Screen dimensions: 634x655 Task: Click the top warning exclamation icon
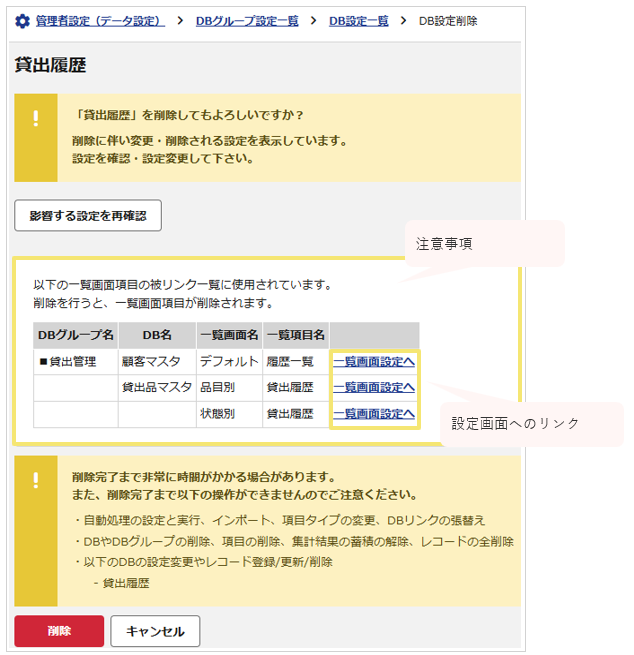(36, 118)
